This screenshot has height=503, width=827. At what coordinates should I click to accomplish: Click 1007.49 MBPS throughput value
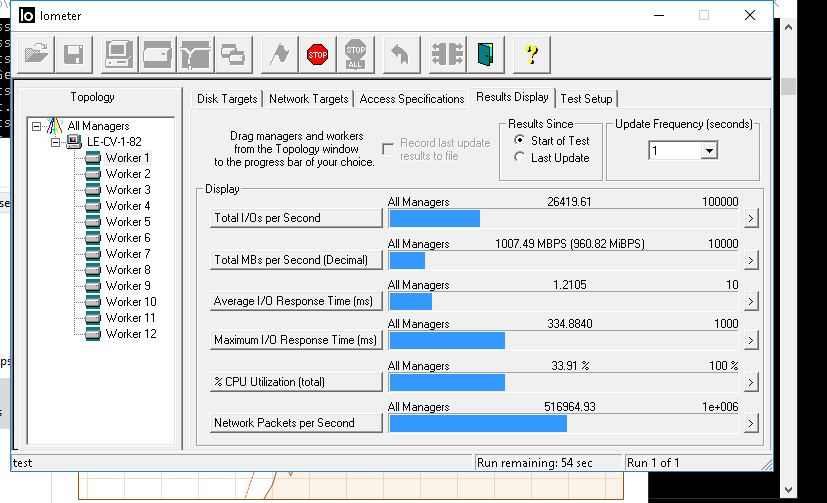(570, 244)
